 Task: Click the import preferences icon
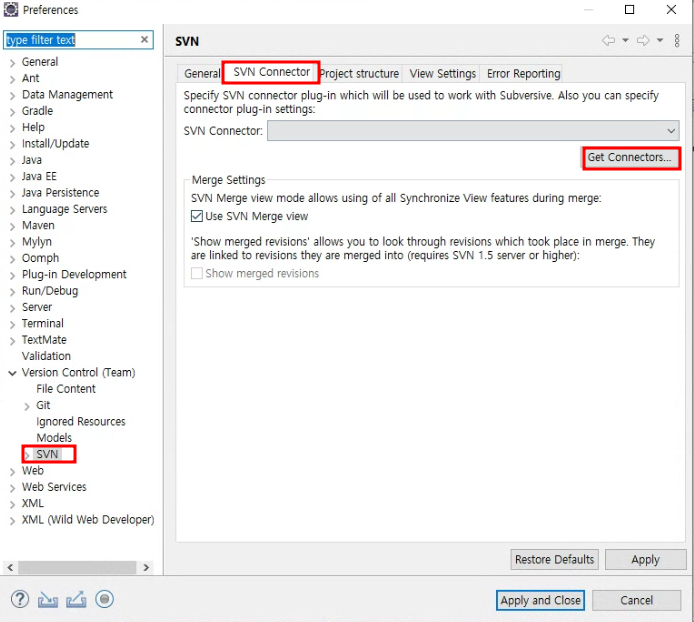click(48, 600)
